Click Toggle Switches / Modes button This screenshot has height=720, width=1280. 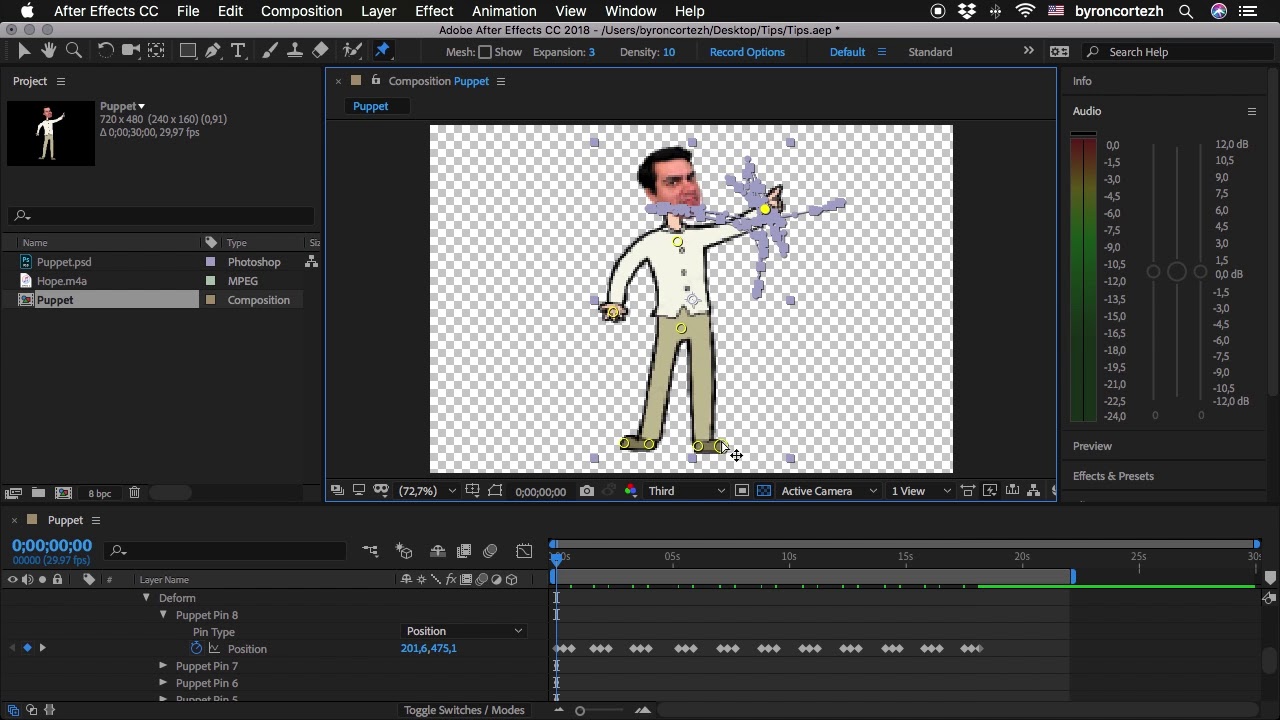(464, 710)
